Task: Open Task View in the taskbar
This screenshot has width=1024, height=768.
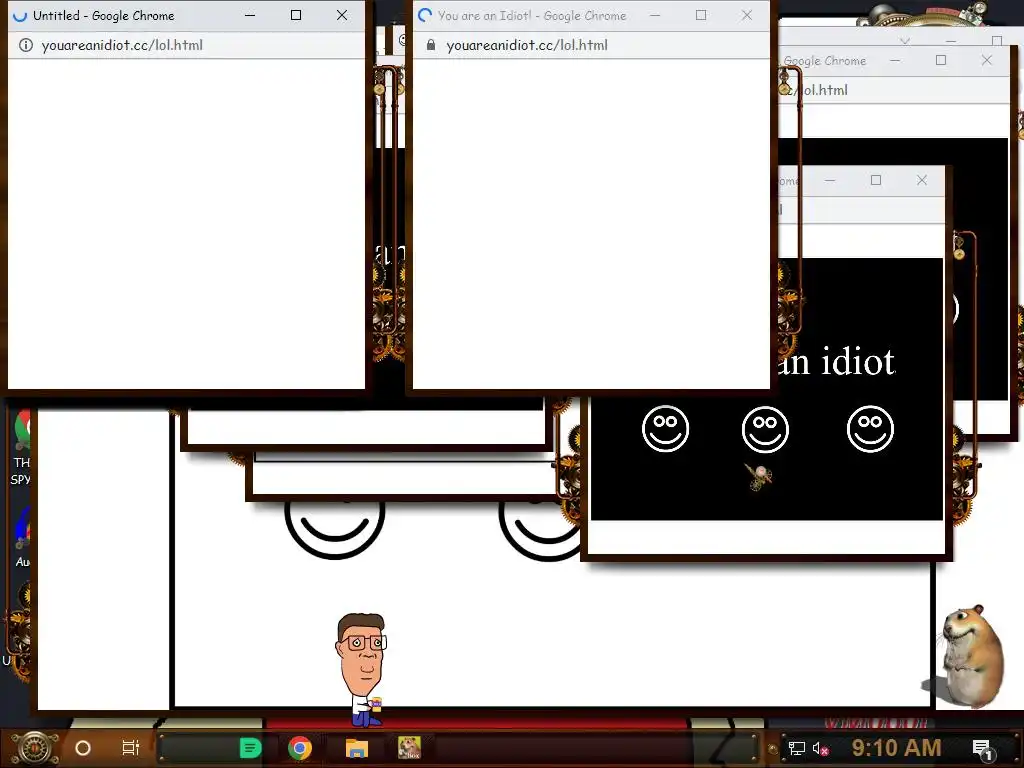Action: (131, 748)
